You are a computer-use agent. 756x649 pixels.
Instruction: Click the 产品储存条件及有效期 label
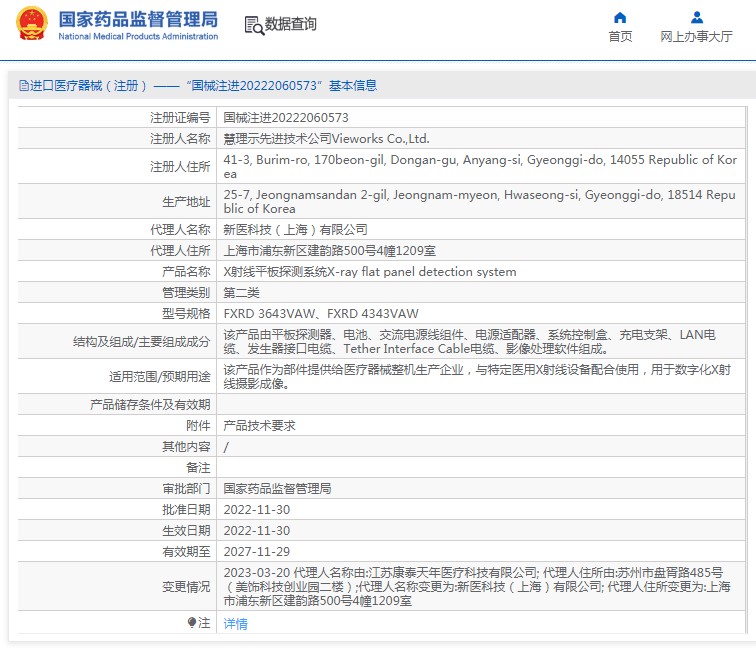(150, 405)
